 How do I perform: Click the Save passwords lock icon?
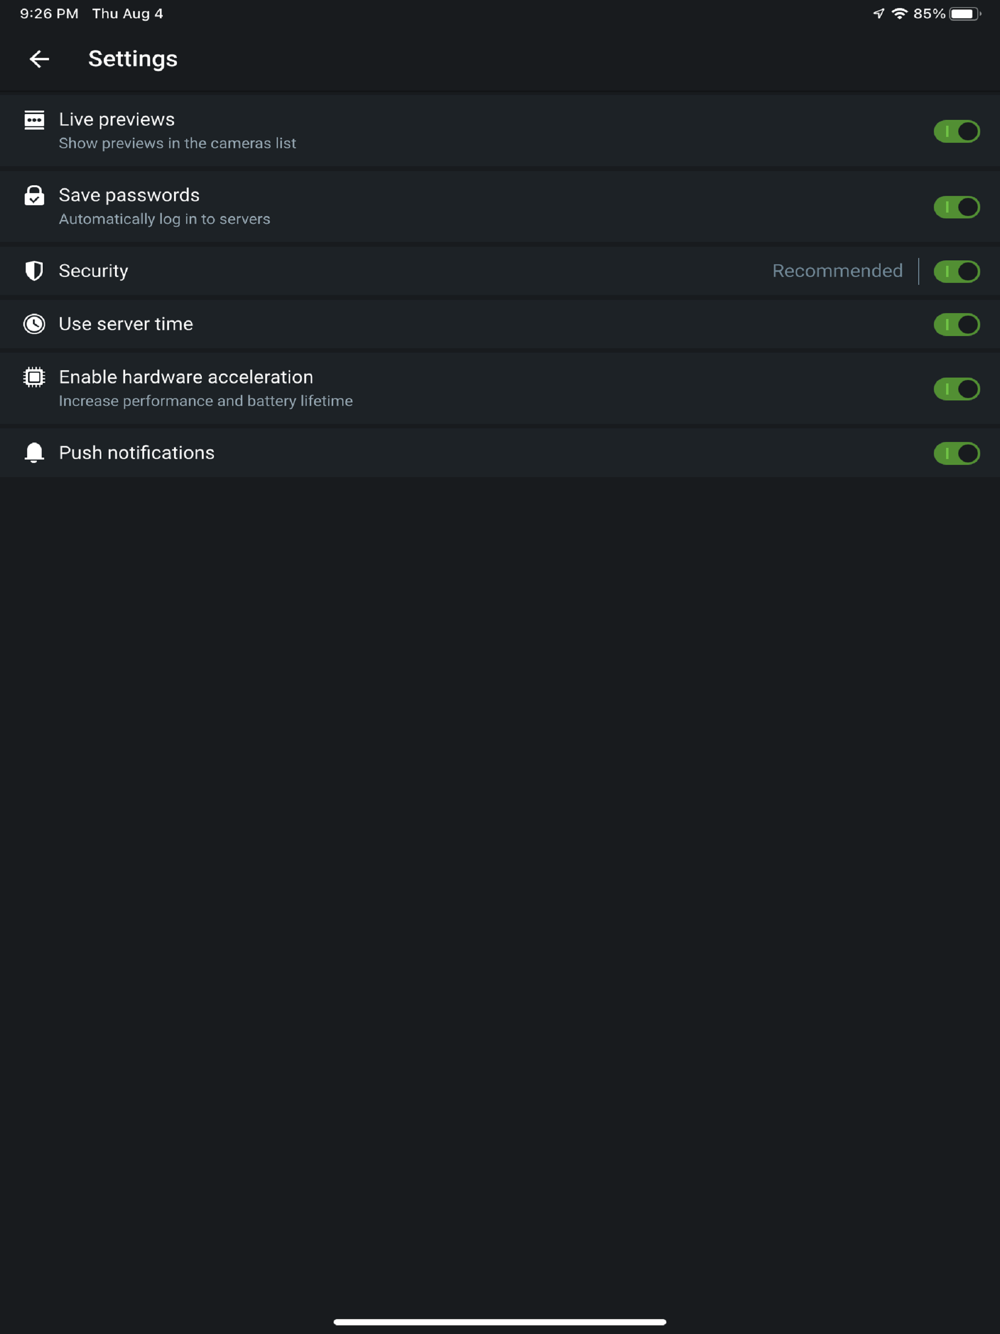click(34, 196)
